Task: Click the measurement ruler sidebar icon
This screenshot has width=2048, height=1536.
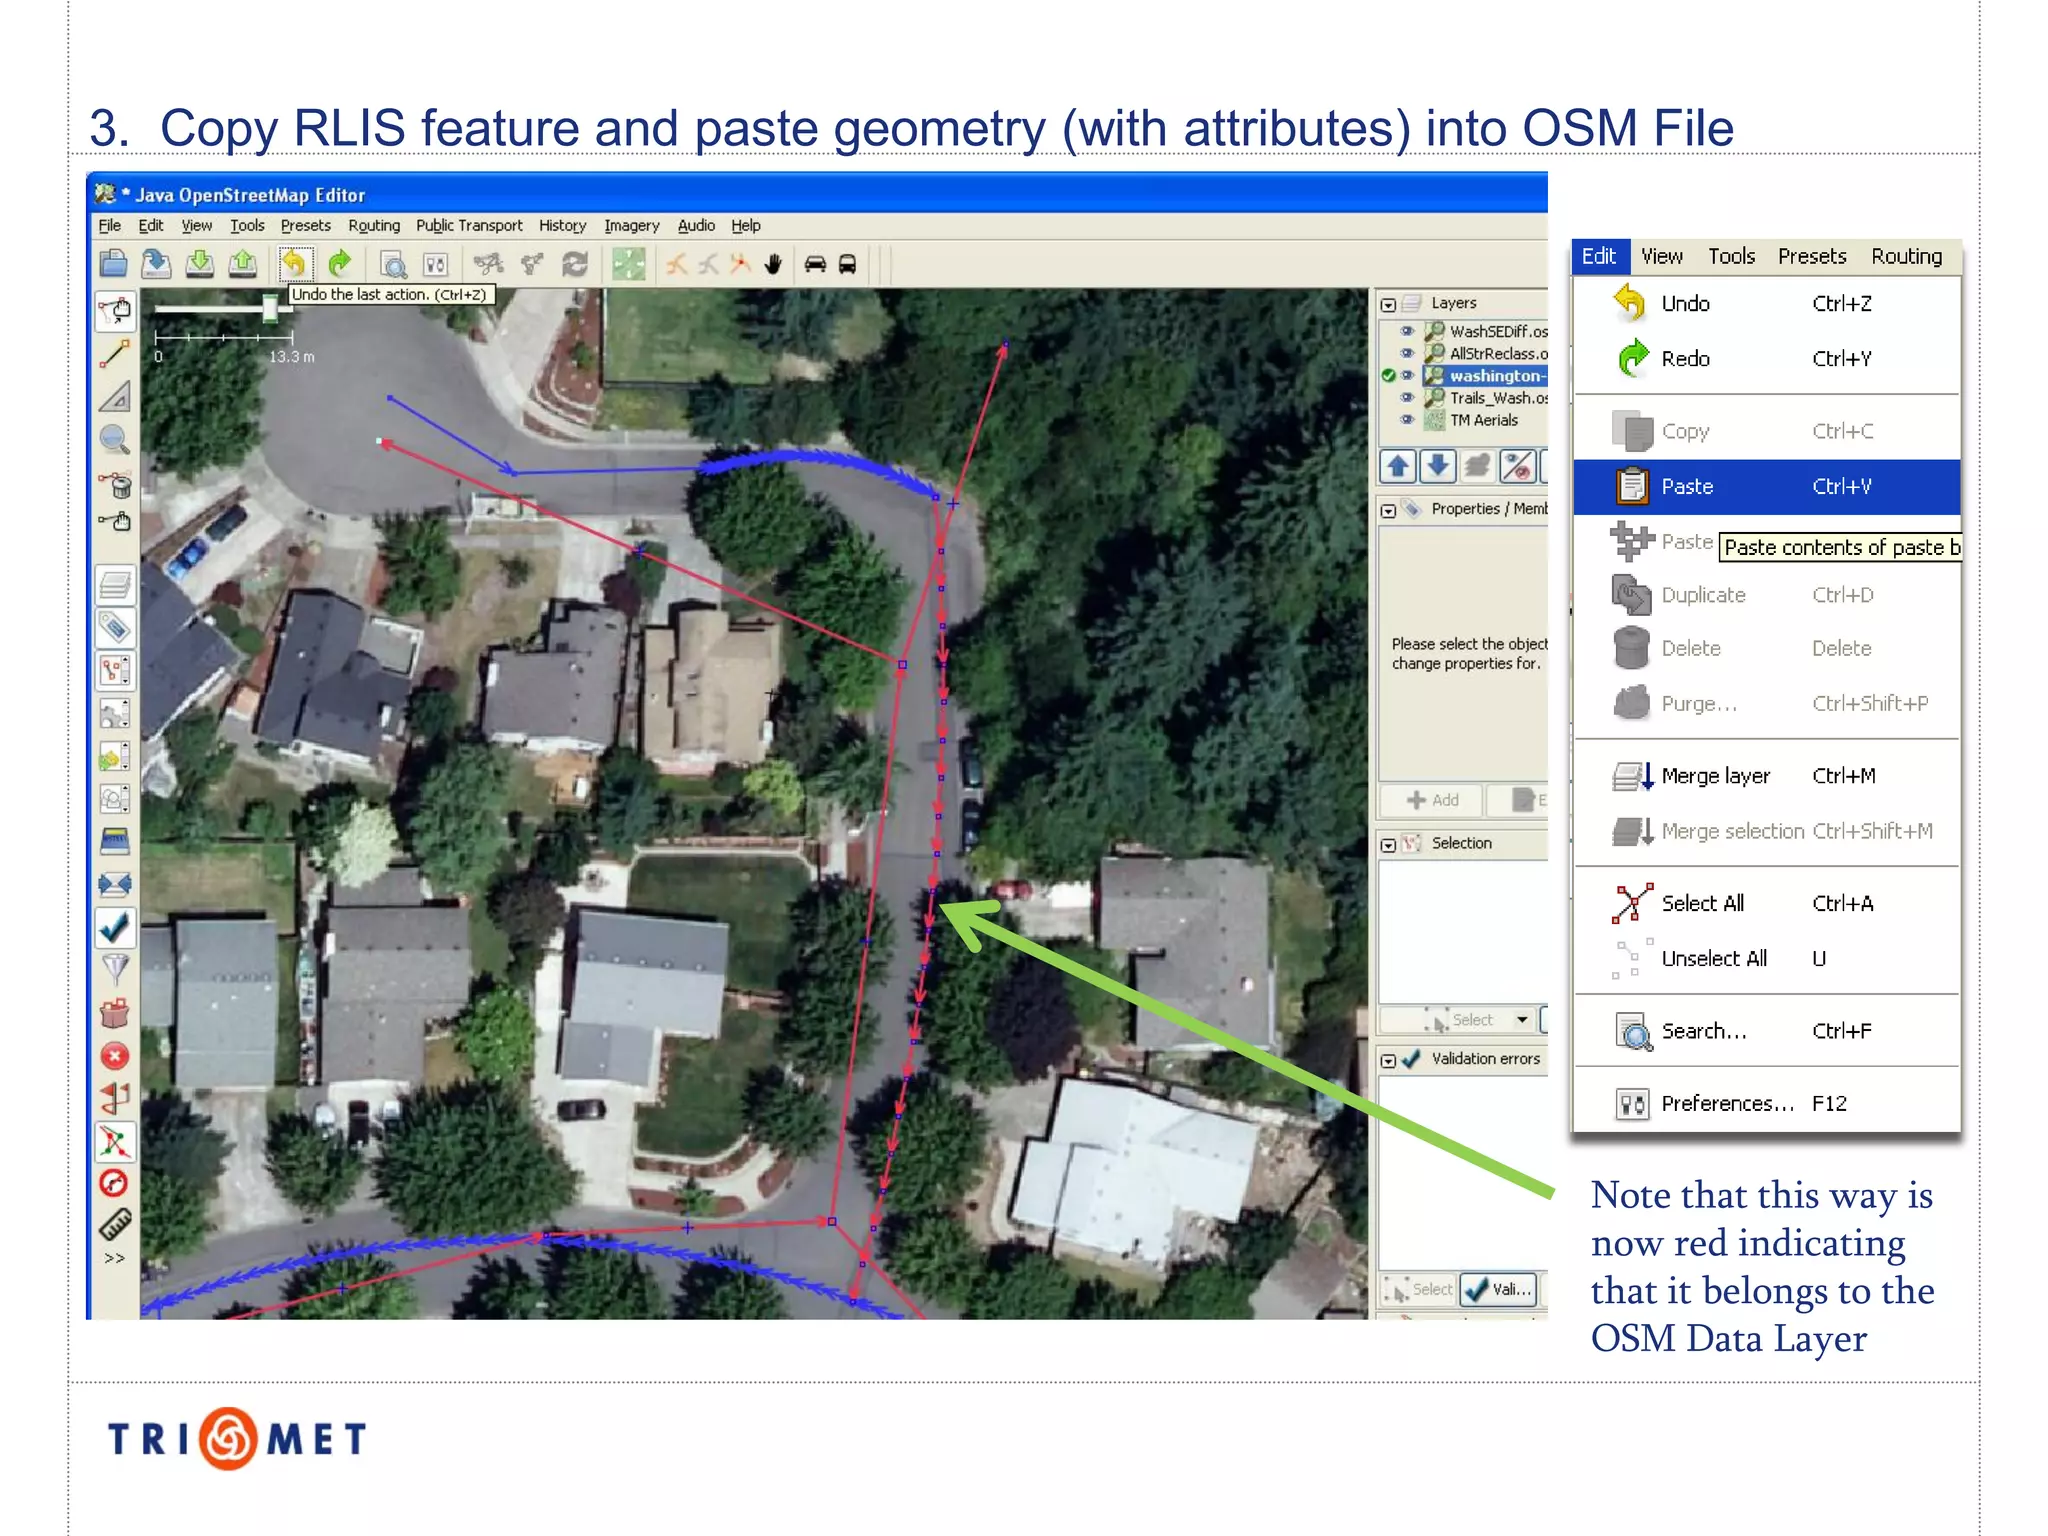Action: click(115, 1224)
